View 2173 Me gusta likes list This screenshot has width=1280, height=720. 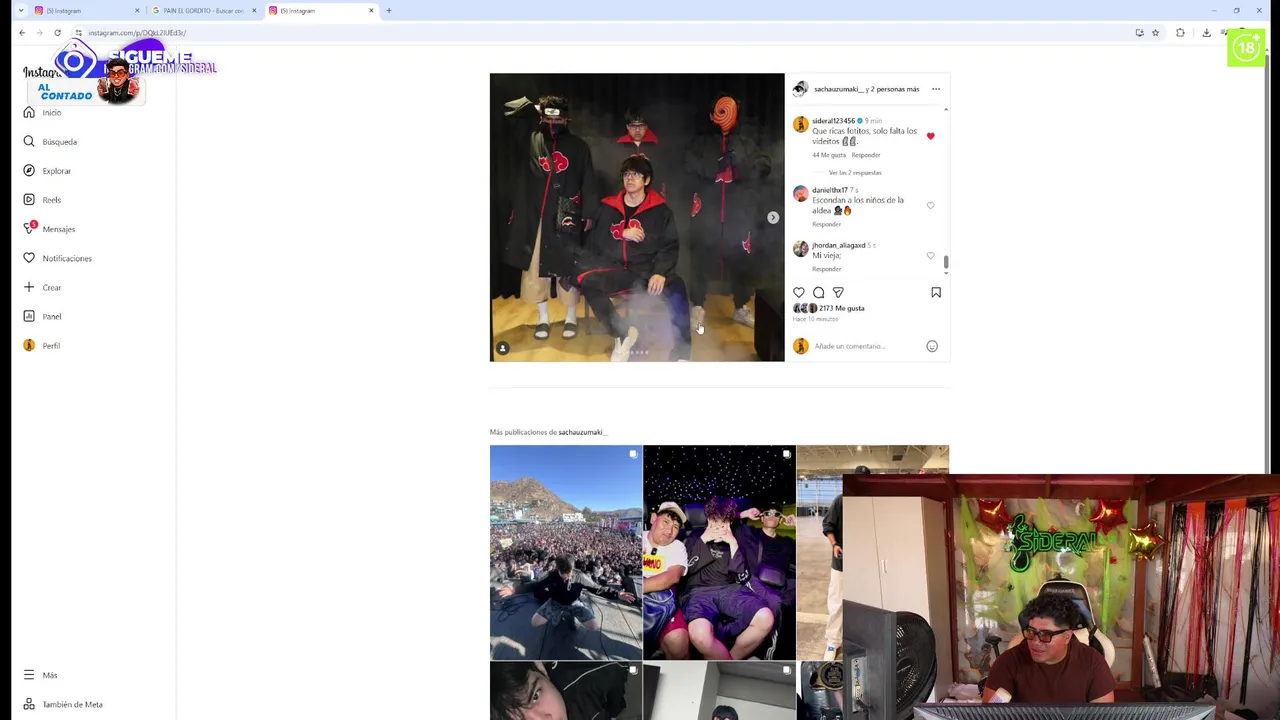842,308
